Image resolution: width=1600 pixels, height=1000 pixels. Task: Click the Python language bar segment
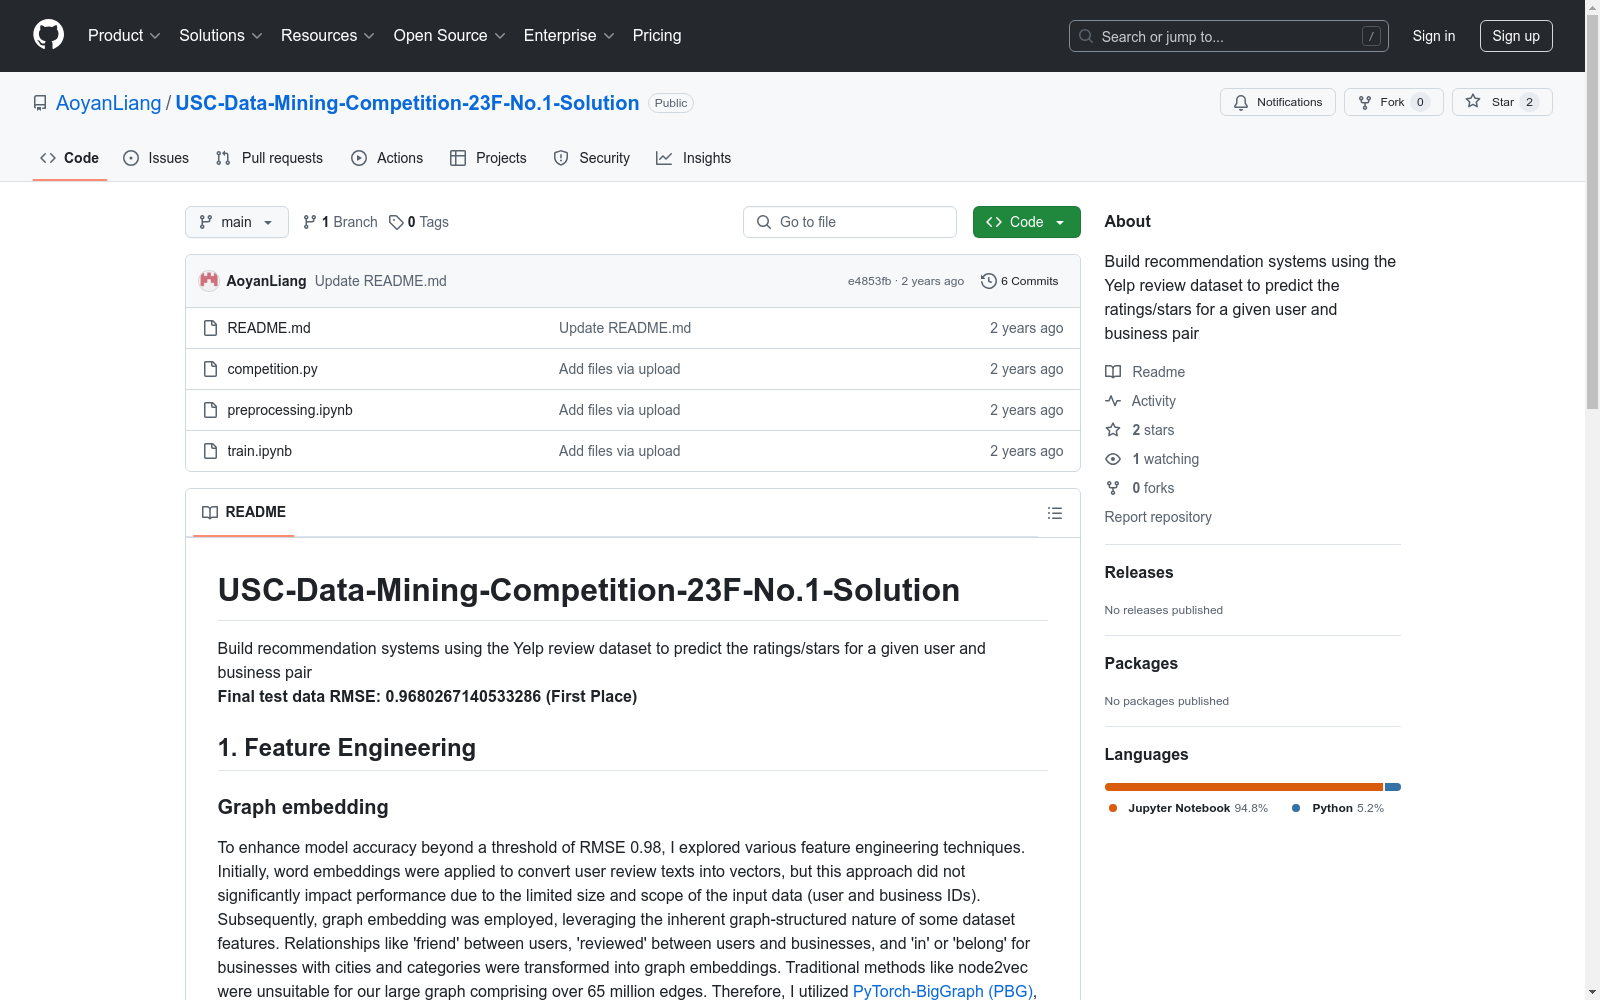click(x=1393, y=787)
